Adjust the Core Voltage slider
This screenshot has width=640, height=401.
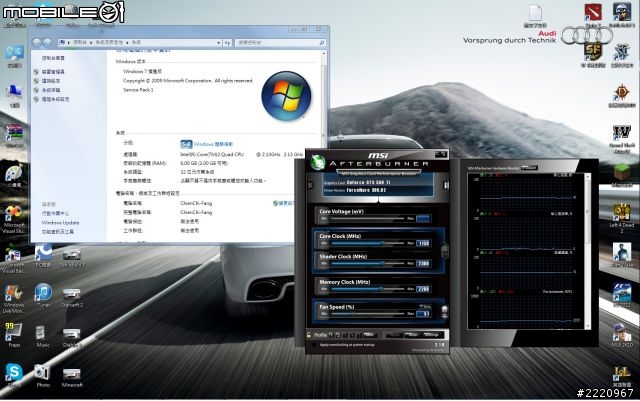(x=367, y=219)
